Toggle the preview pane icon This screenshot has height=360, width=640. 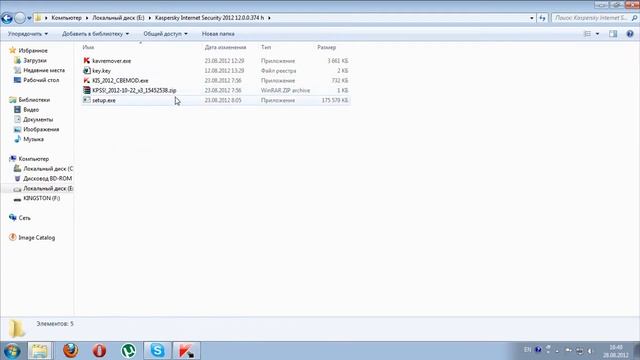point(613,34)
